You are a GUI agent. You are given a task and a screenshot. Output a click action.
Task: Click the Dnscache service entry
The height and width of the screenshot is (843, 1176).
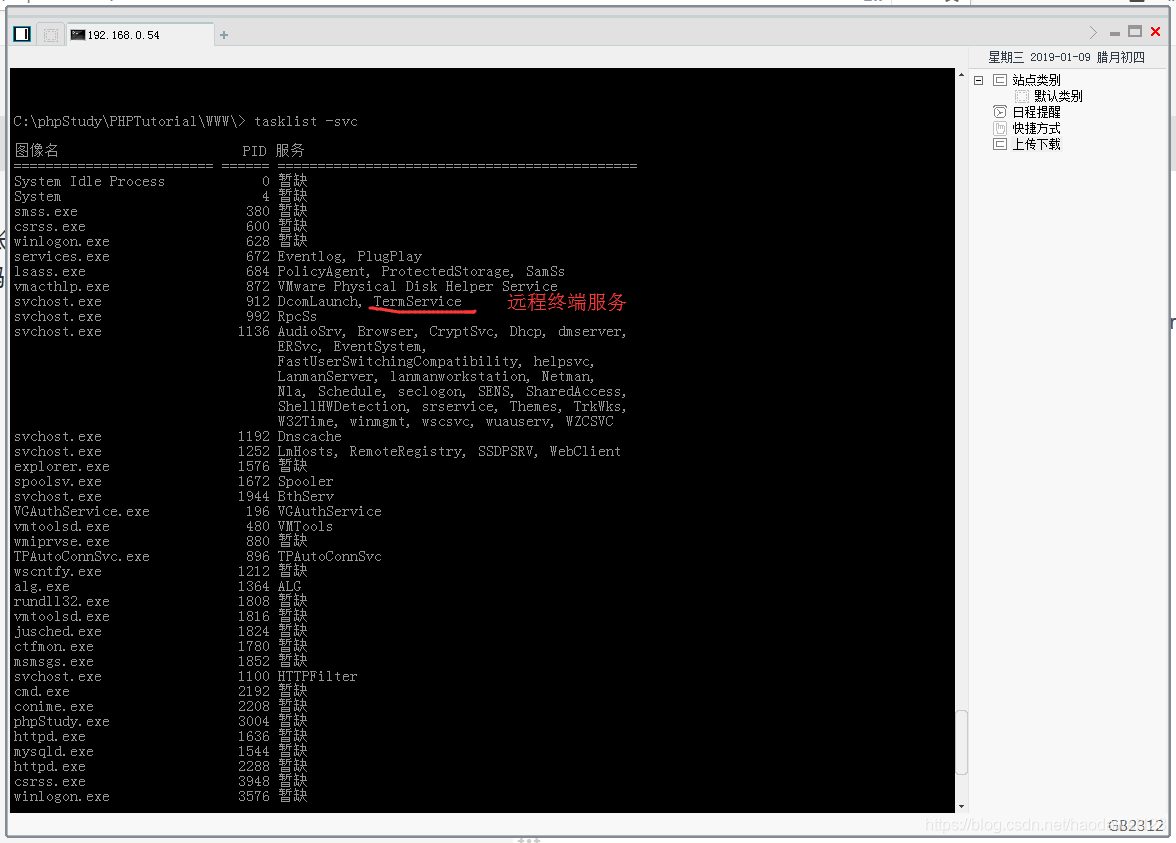[309, 436]
